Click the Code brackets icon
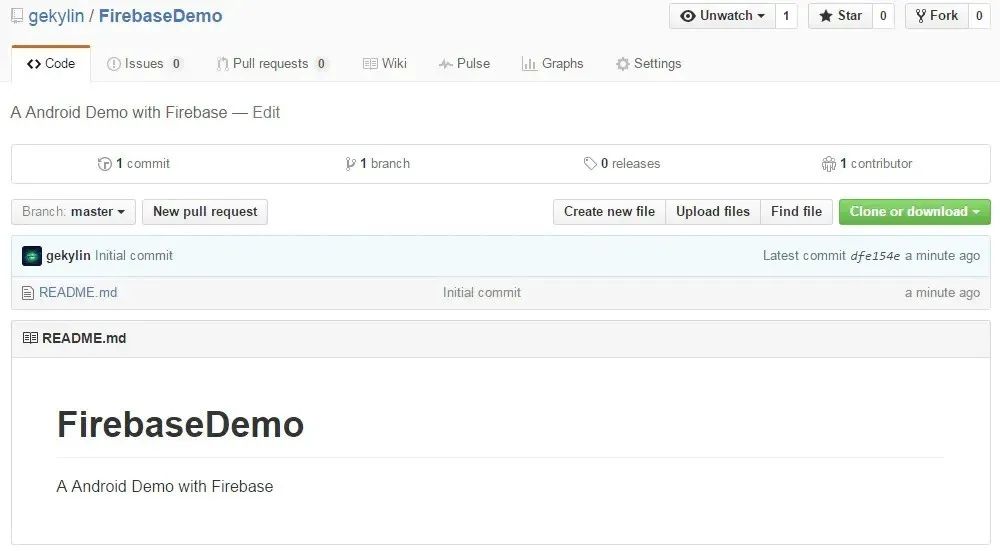1000x551 pixels. [x=34, y=64]
